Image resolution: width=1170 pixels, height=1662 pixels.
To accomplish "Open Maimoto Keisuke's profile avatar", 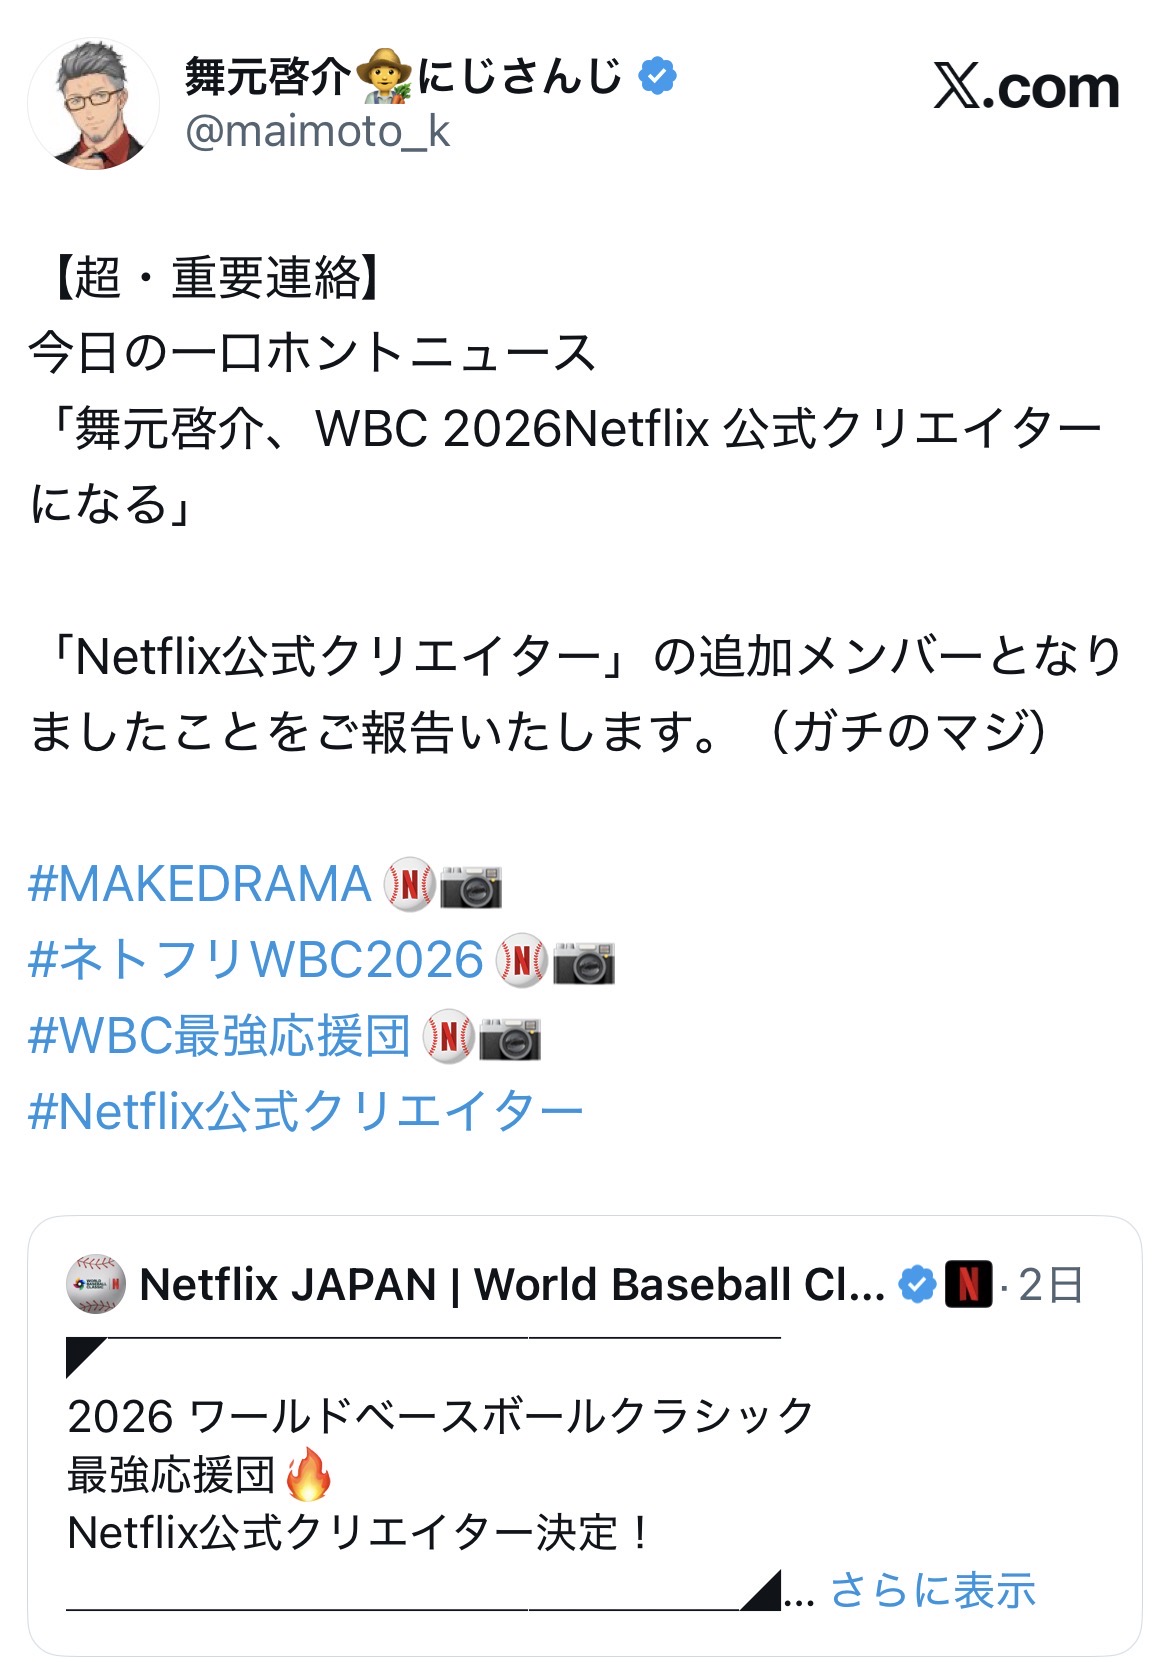I will 93,104.
